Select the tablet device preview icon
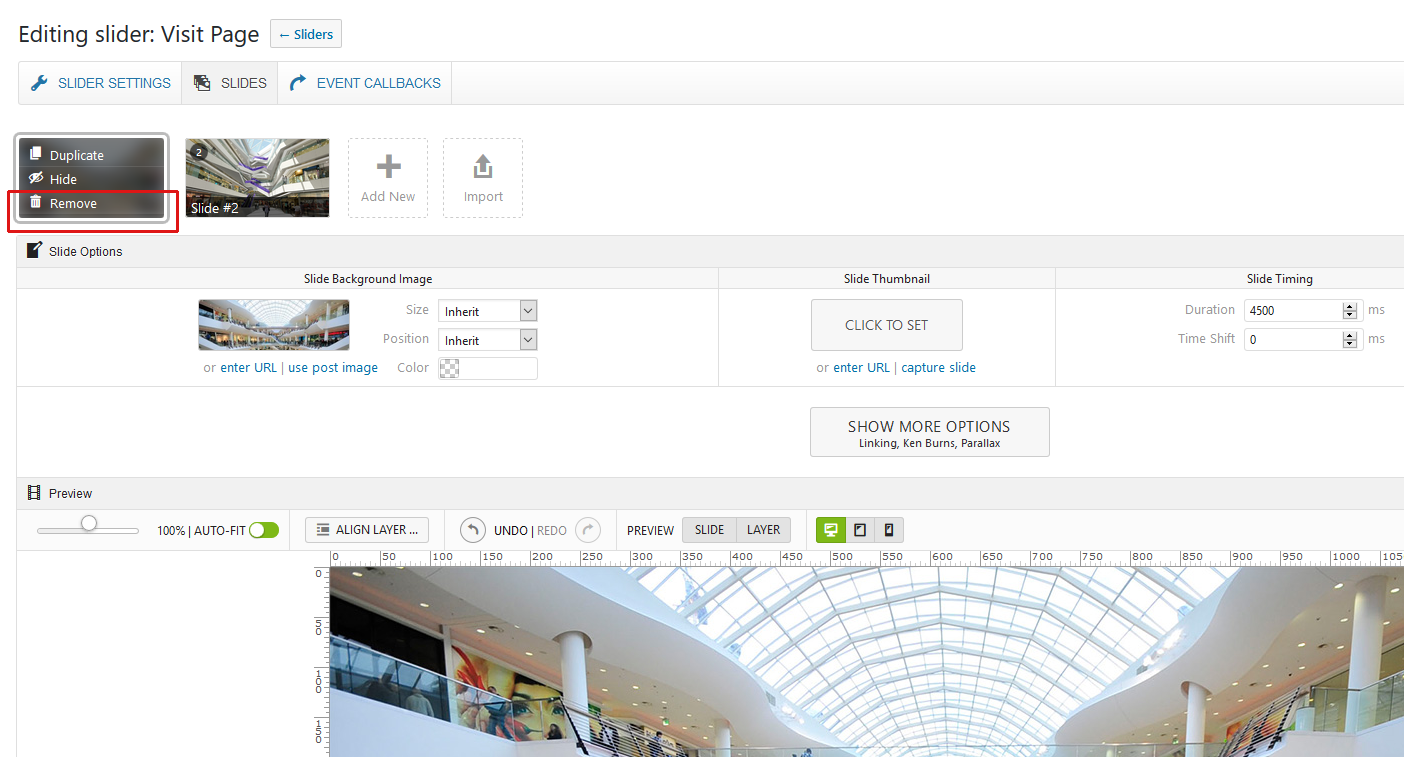1404x757 pixels. pos(859,530)
